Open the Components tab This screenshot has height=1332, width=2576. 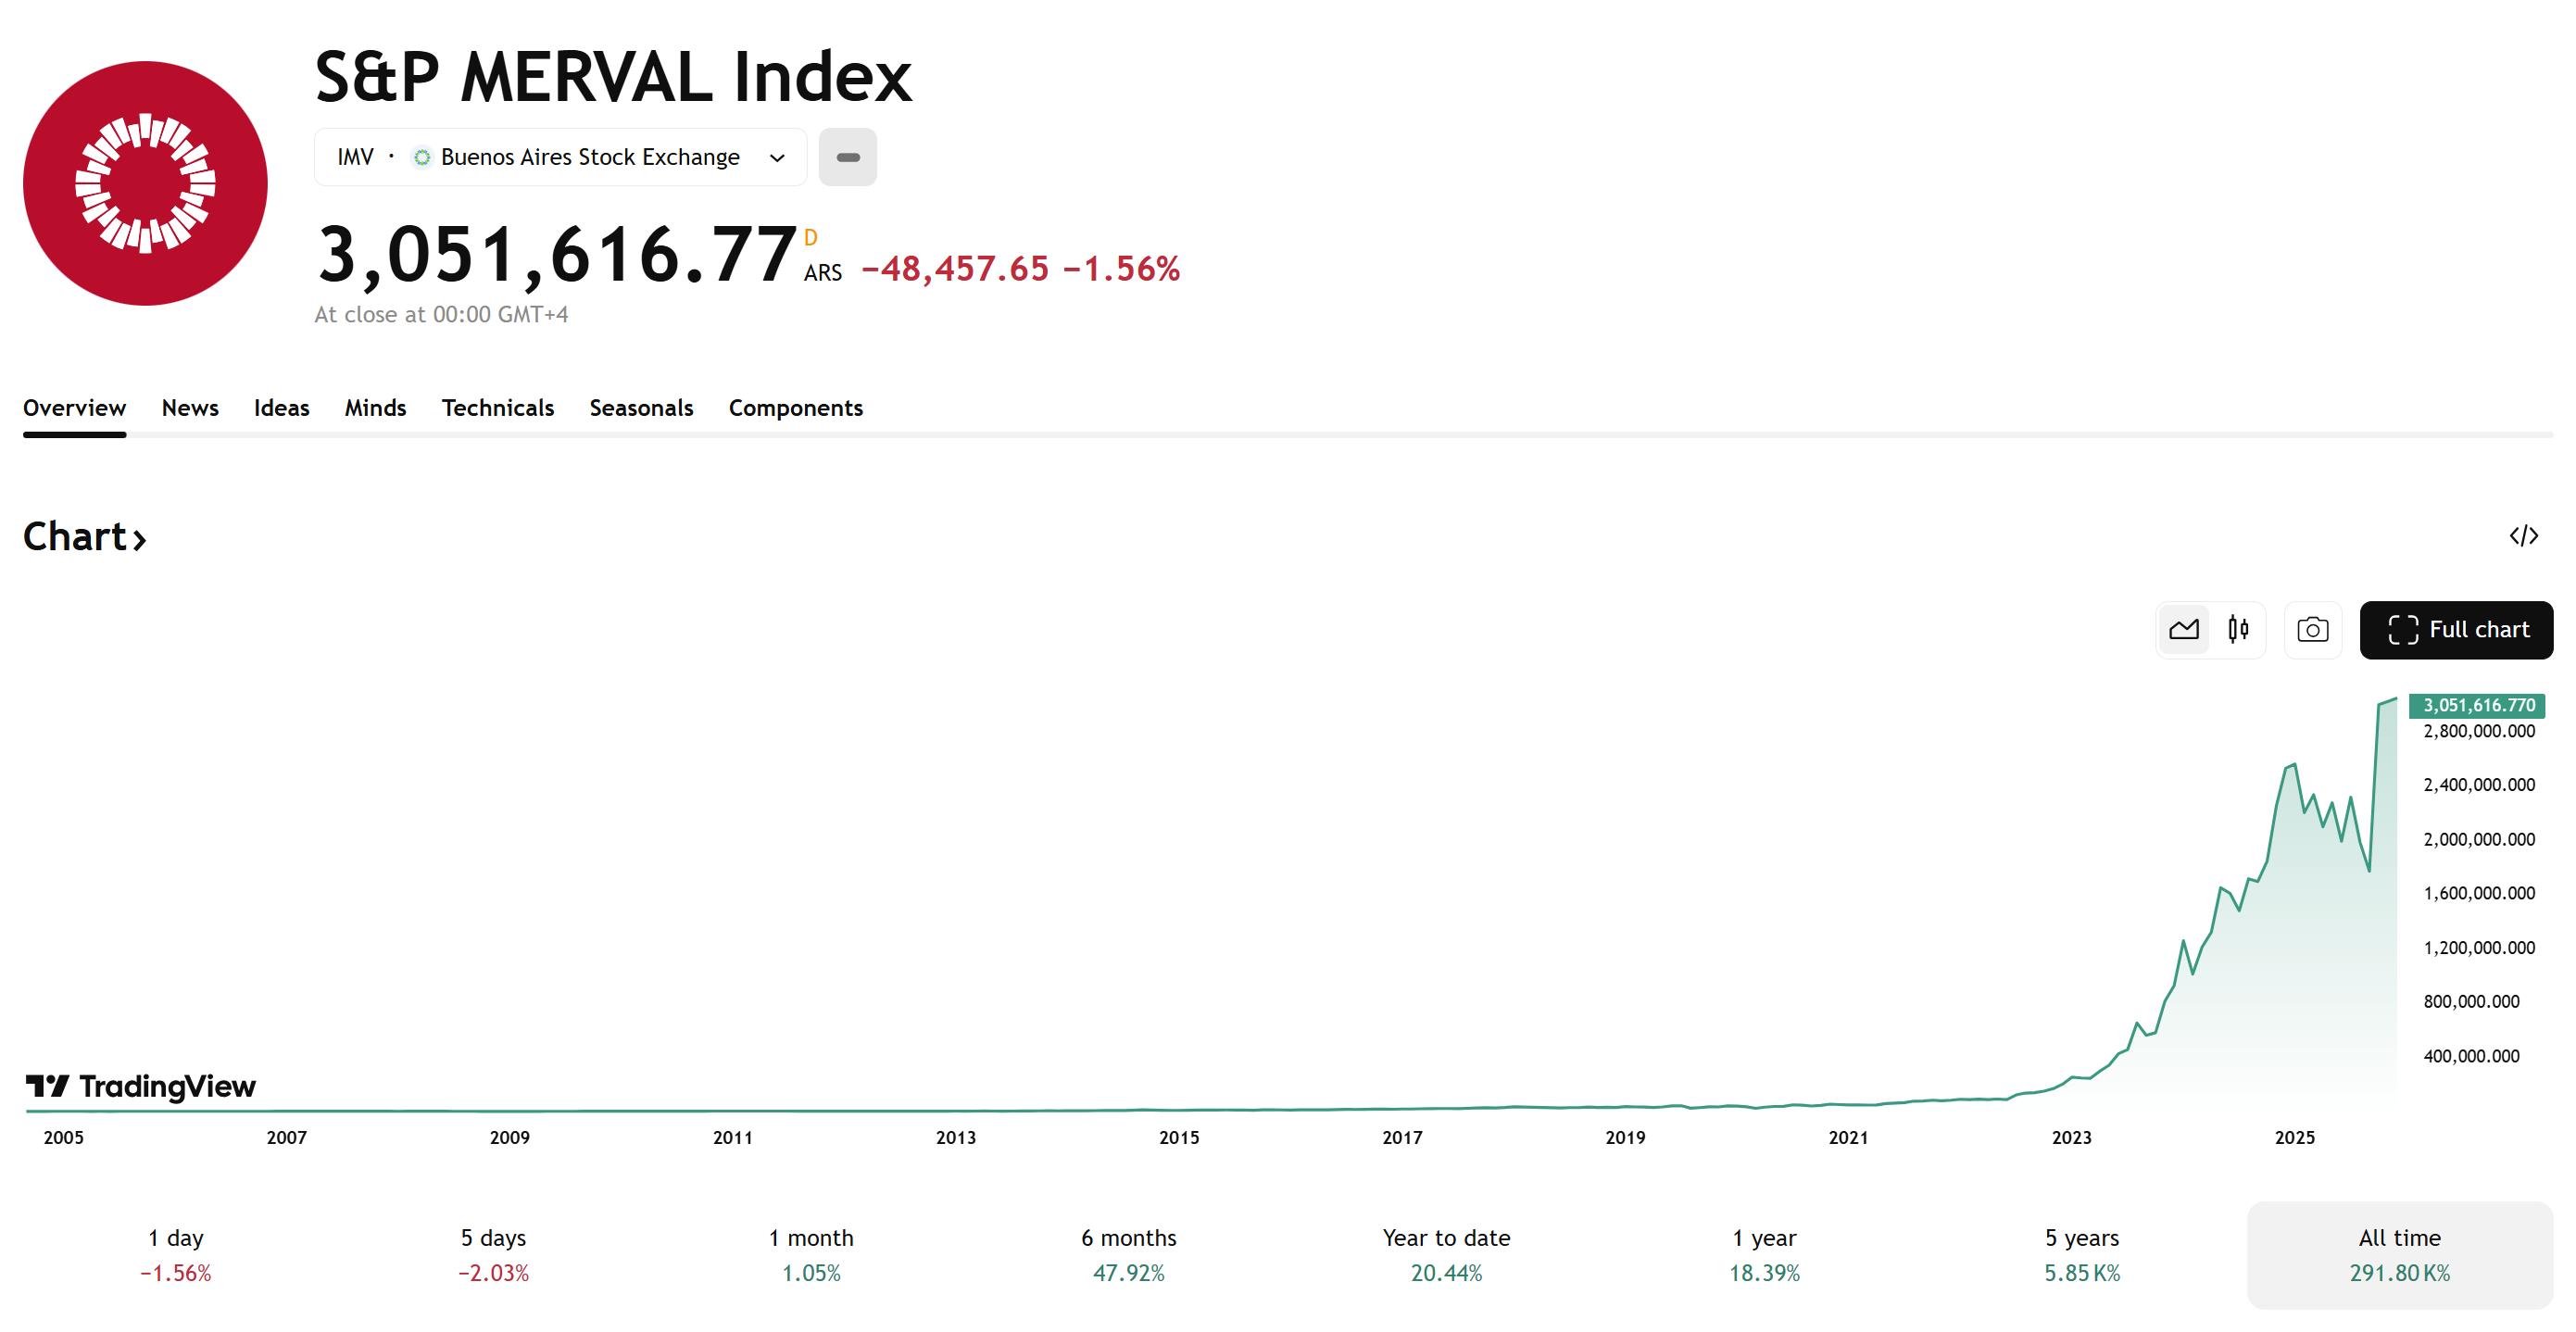(x=795, y=407)
